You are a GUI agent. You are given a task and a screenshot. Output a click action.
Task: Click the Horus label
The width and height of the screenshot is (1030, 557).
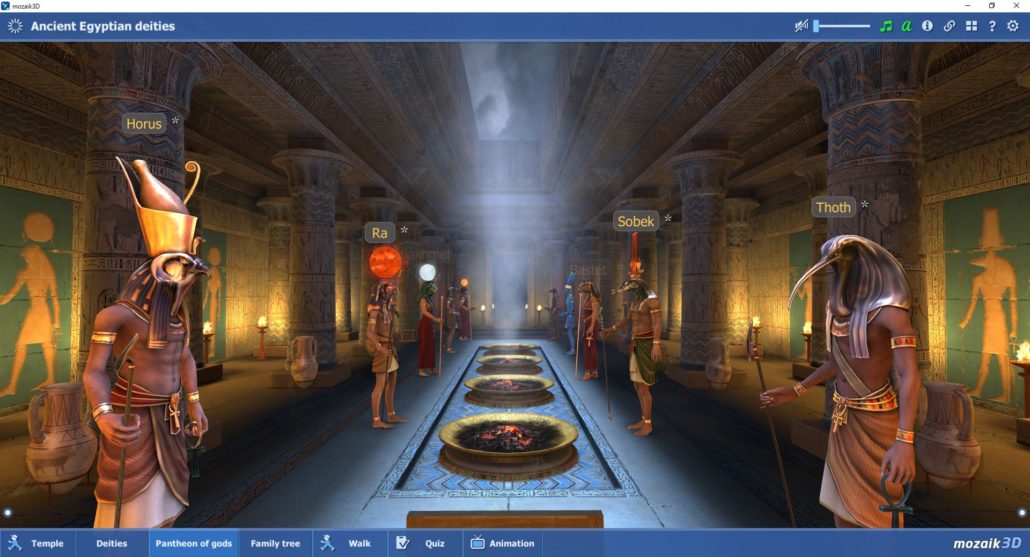[144, 124]
